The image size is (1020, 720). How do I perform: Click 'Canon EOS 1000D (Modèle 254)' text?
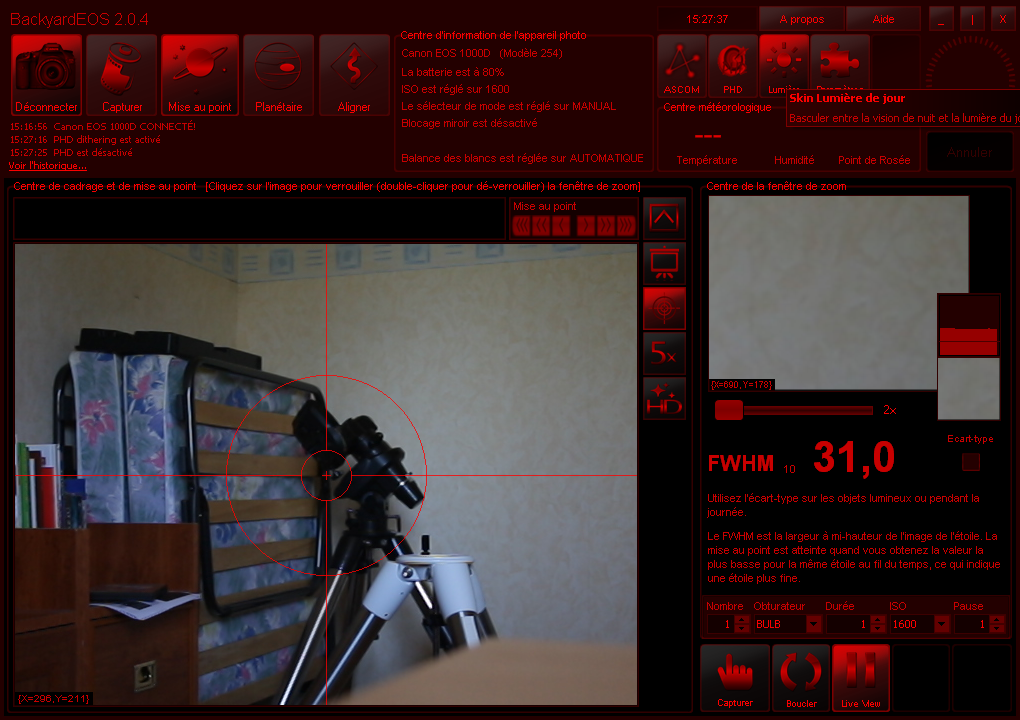pyautogui.click(x=481, y=53)
